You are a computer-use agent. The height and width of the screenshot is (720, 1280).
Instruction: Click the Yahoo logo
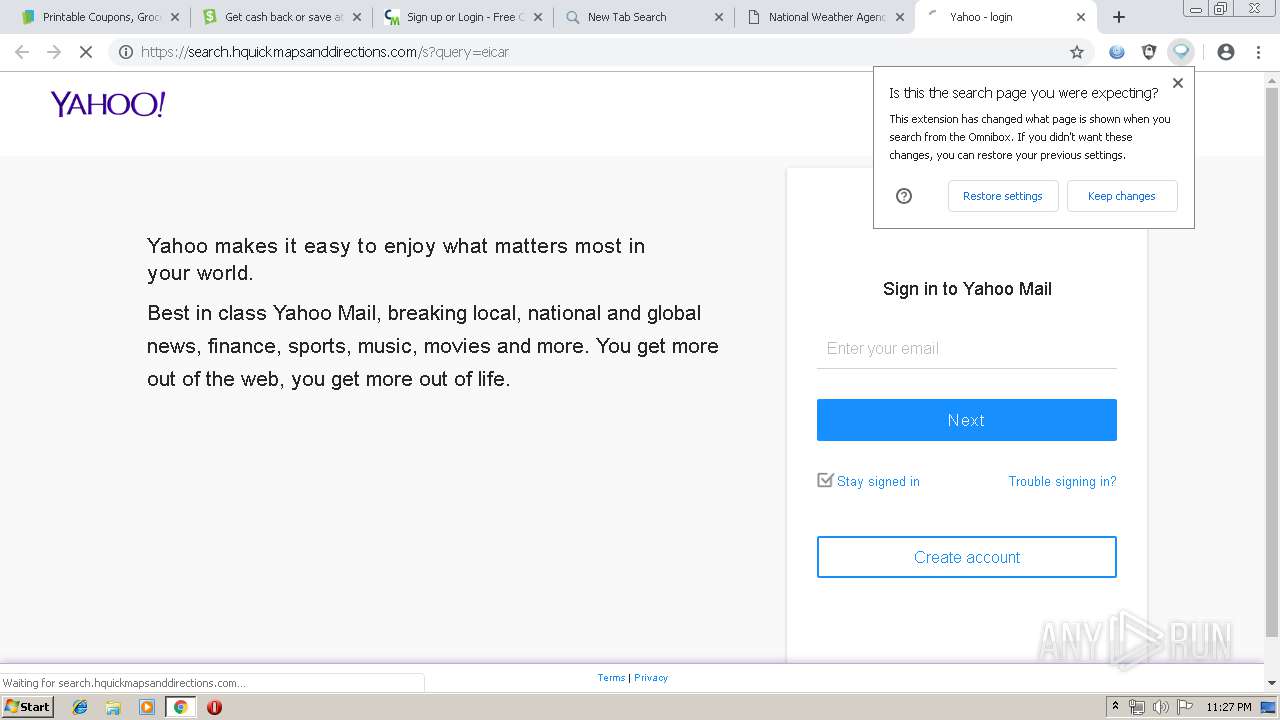108,104
